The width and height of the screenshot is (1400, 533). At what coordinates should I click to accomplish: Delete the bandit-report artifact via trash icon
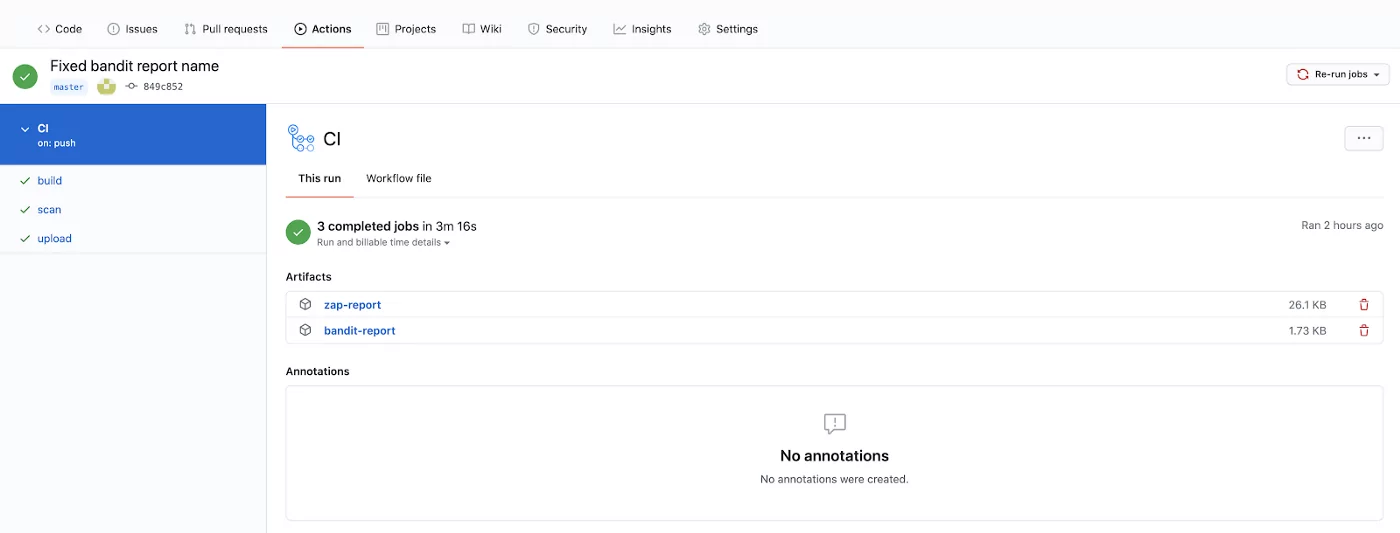1363,331
